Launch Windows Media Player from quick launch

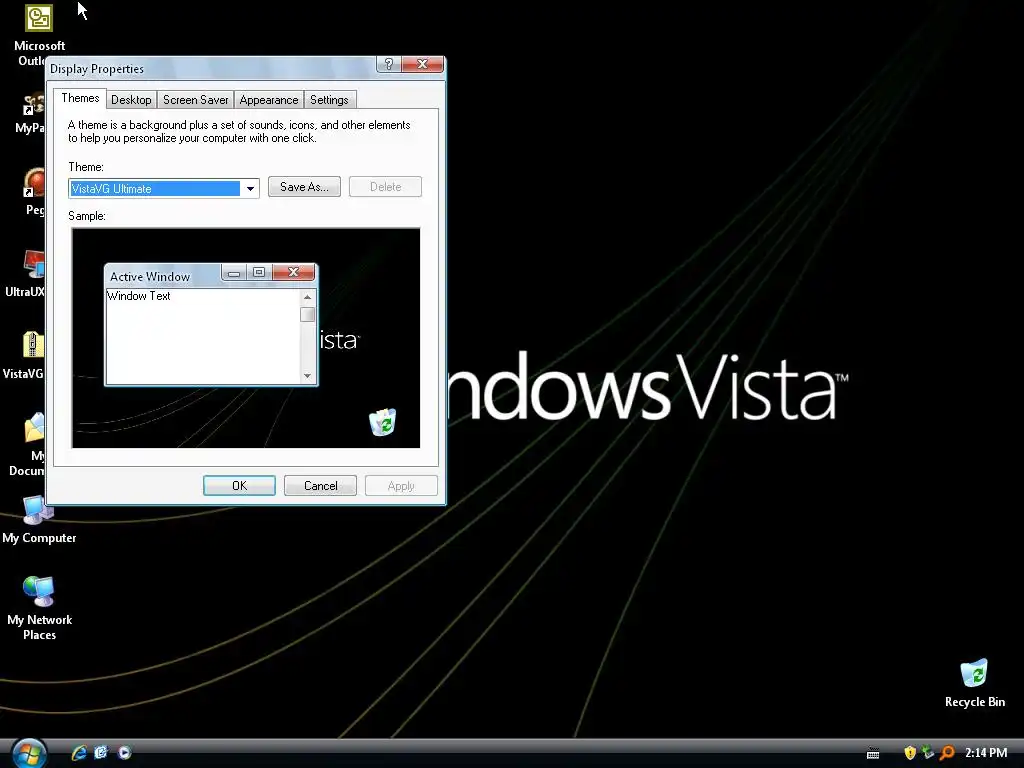(124, 752)
